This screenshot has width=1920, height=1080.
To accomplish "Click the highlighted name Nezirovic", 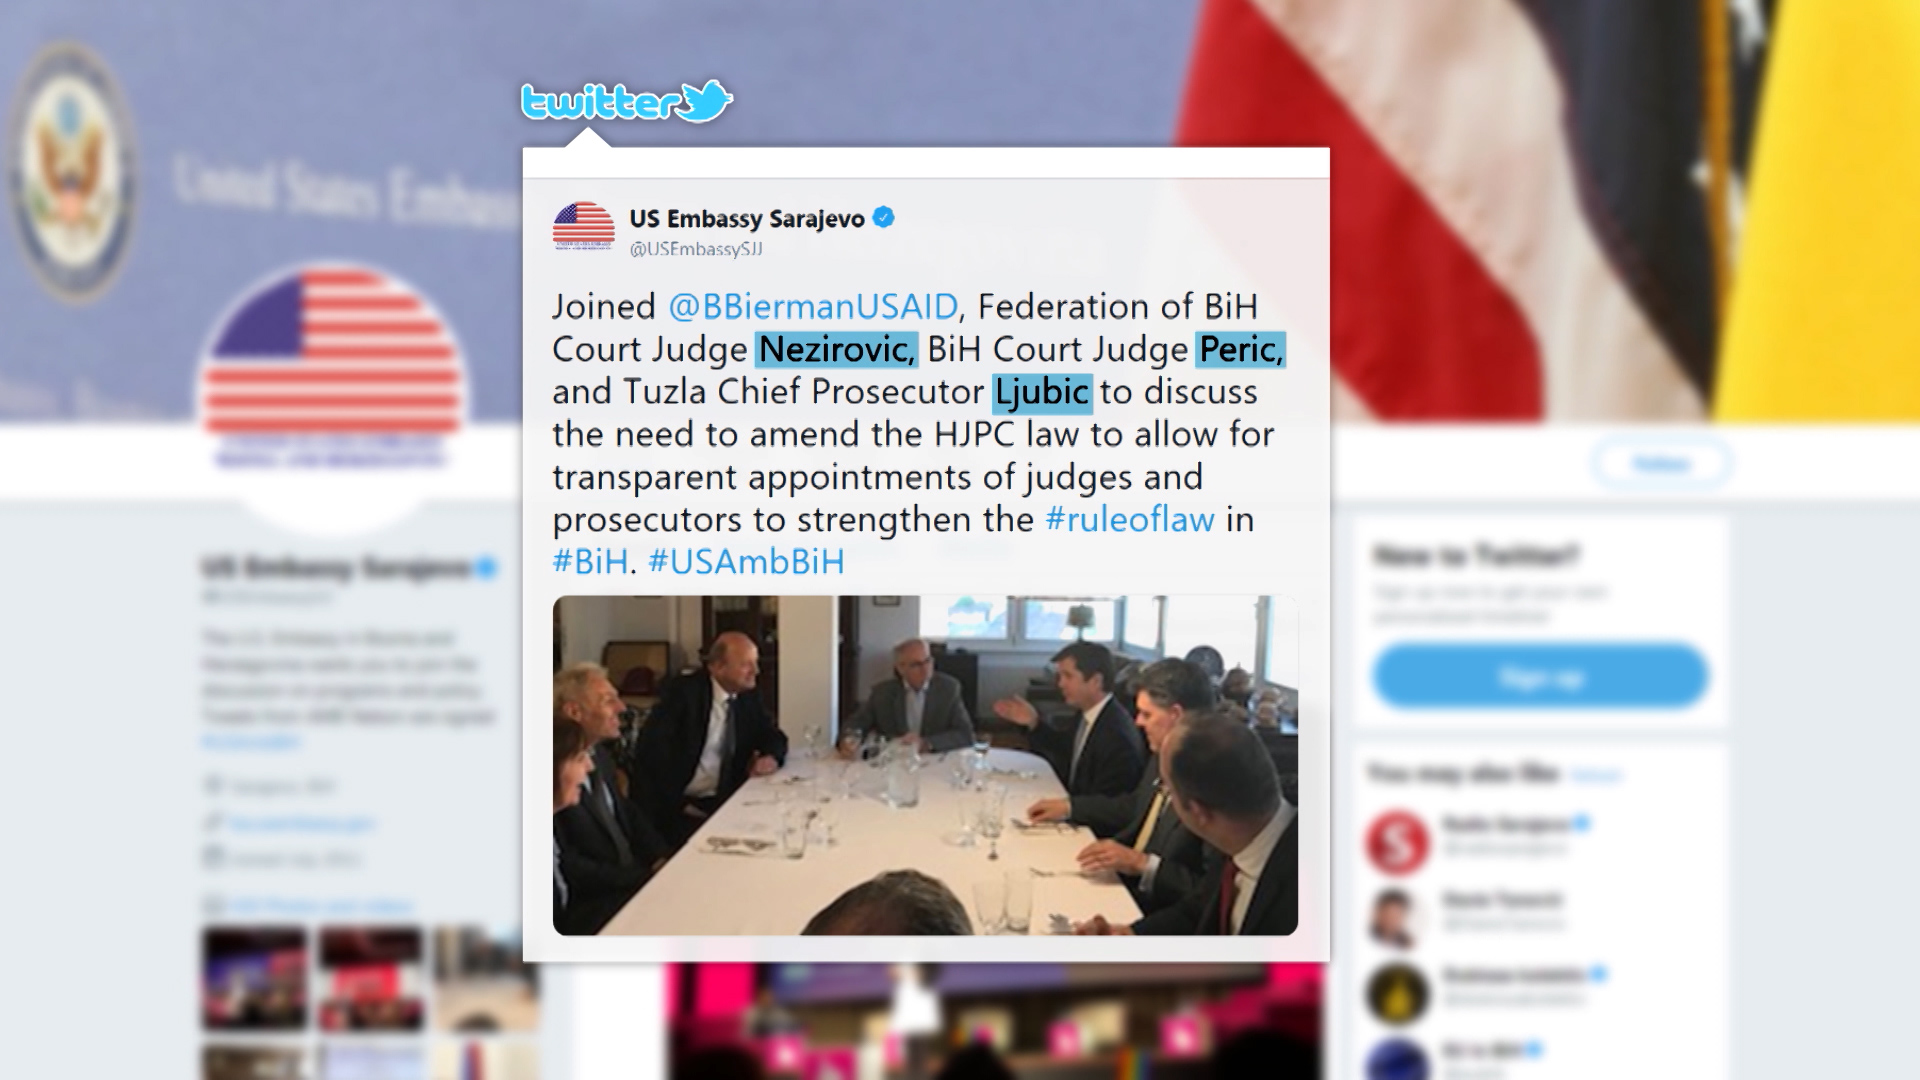I will (x=836, y=349).
